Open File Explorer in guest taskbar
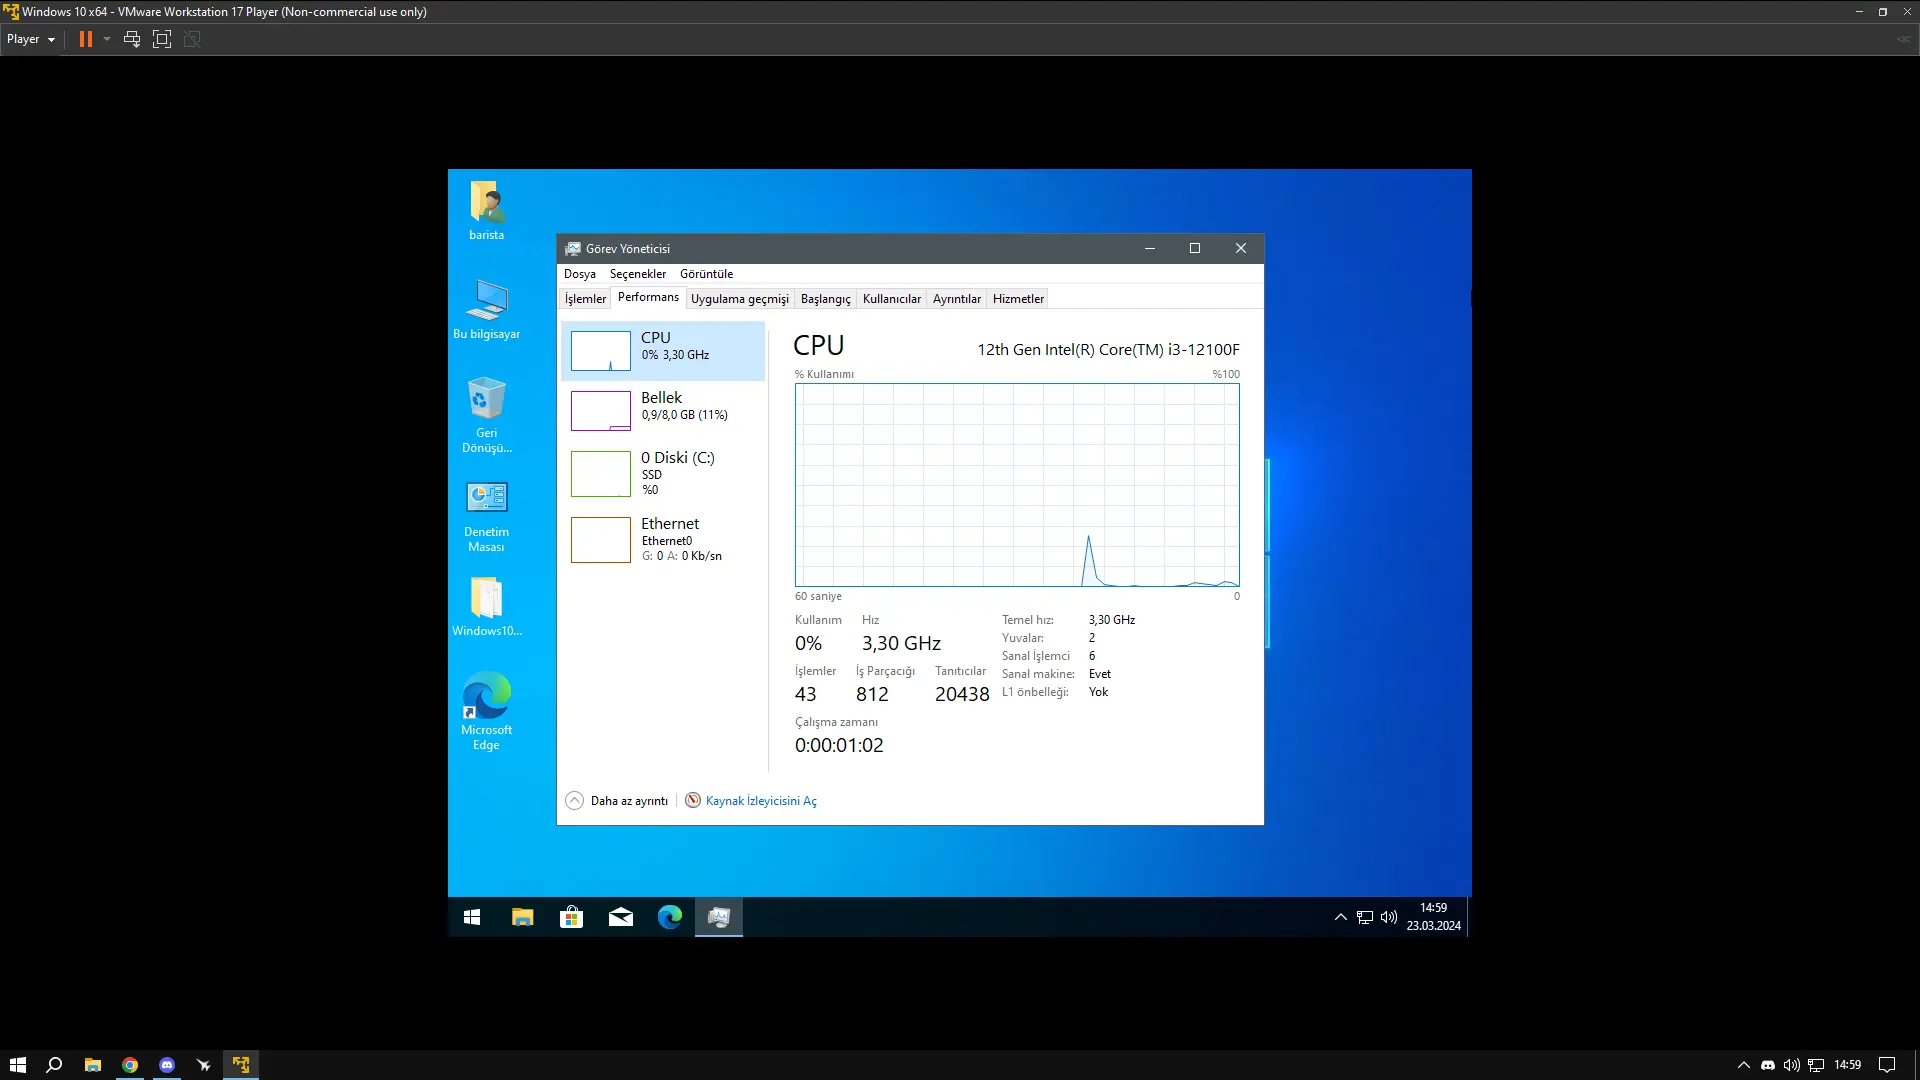The width and height of the screenshot is (1920, 1080). tap(522, 917)
